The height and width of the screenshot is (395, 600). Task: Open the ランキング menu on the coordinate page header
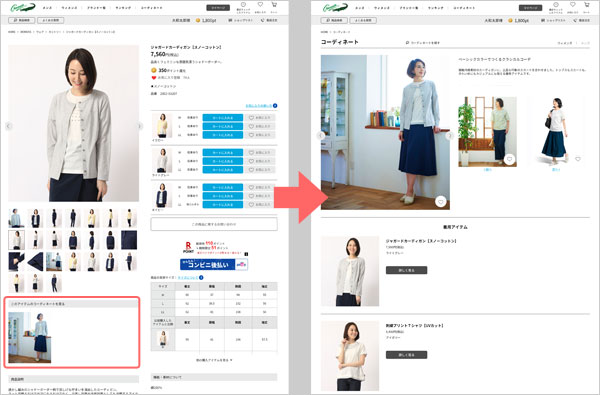[x=435, y=8]
